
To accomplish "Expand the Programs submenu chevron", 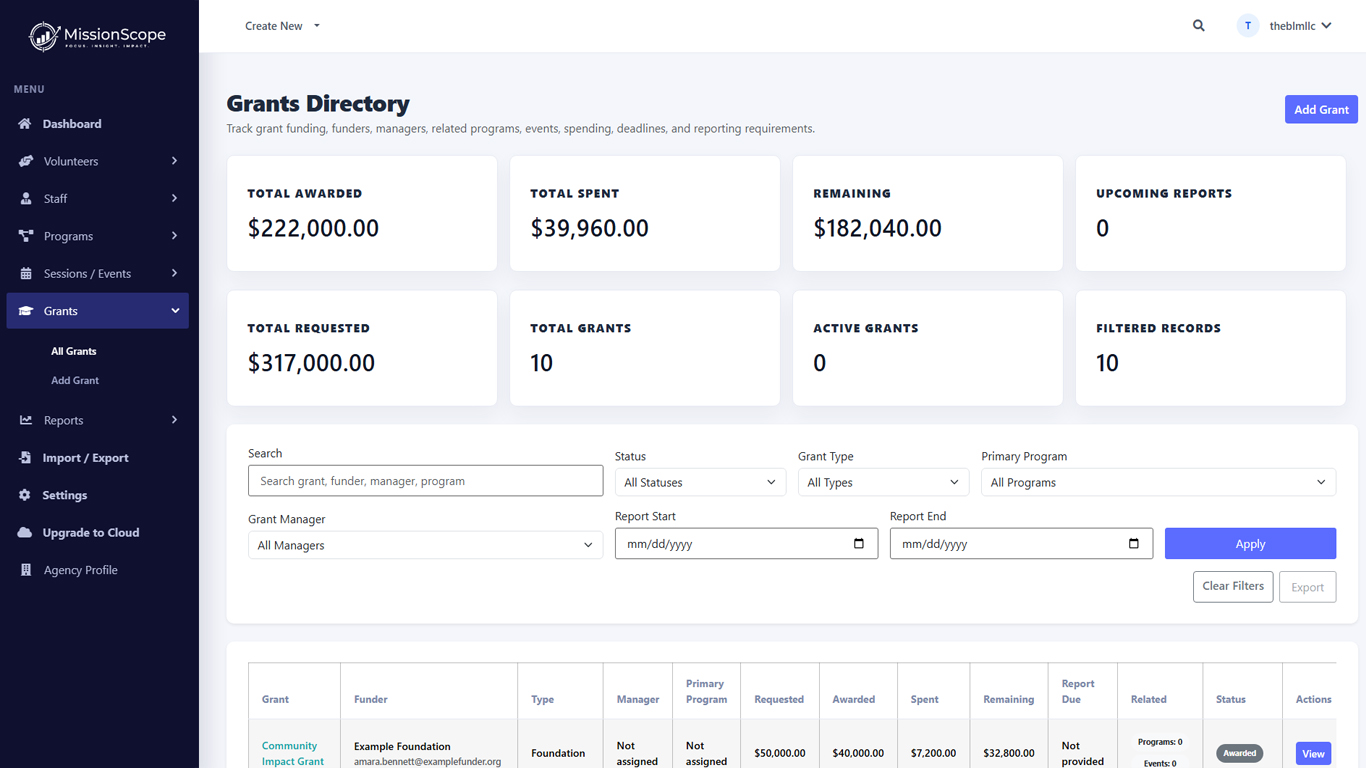I will 174,236.
